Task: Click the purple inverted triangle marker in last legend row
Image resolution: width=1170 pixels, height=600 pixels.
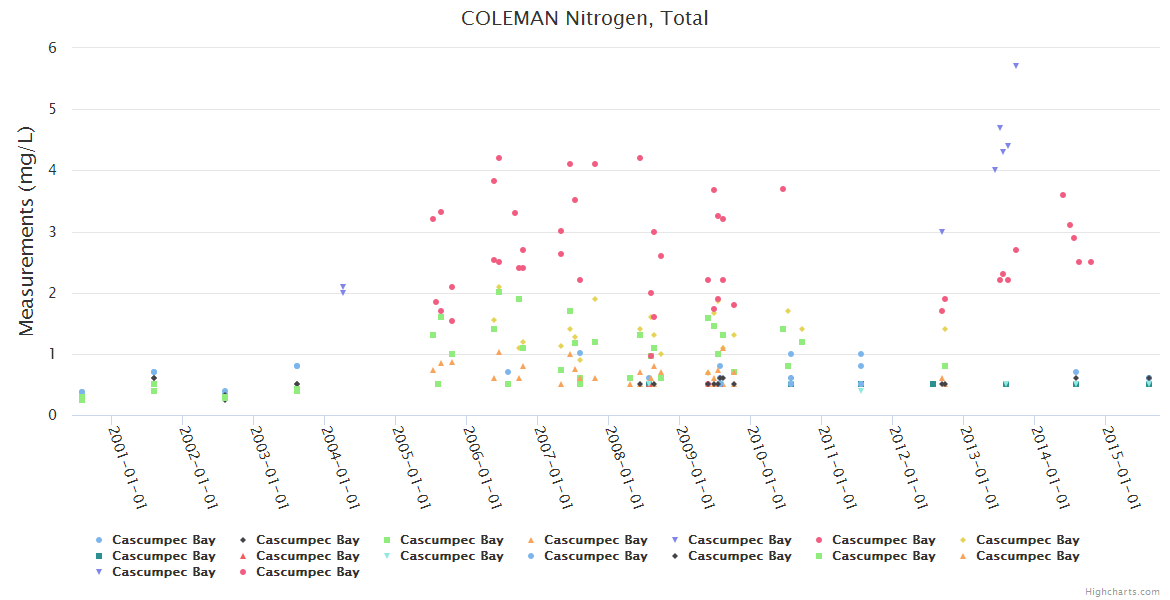Action: coord(97,572)
